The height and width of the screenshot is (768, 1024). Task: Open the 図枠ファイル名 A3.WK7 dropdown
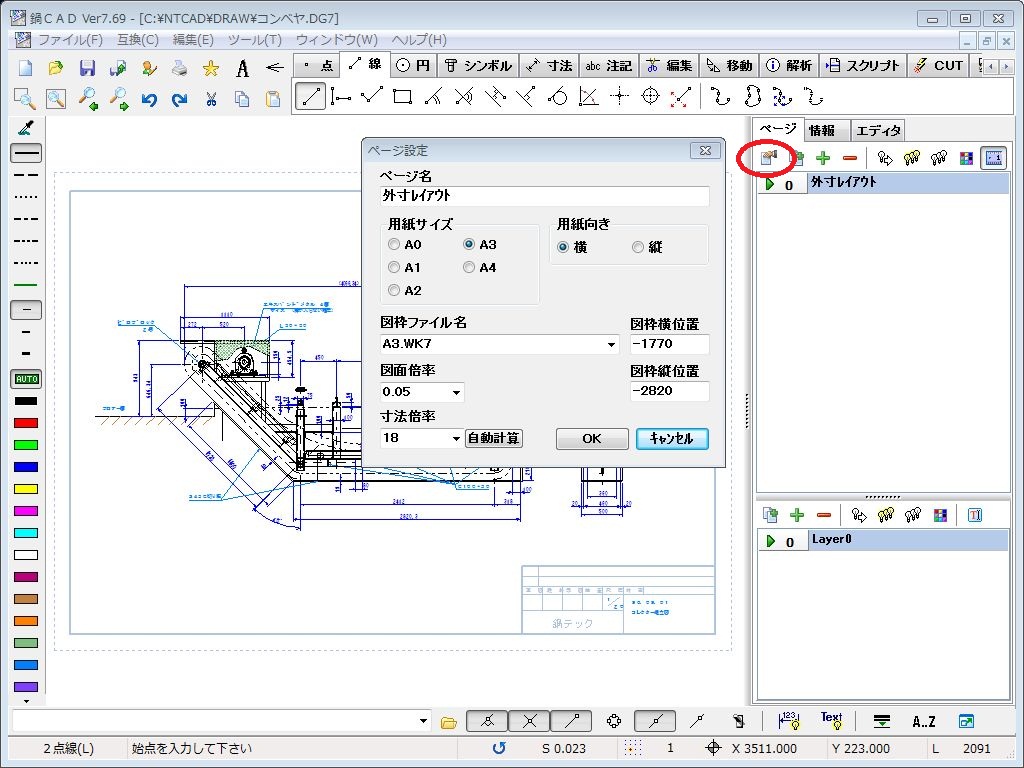(611, 344)
